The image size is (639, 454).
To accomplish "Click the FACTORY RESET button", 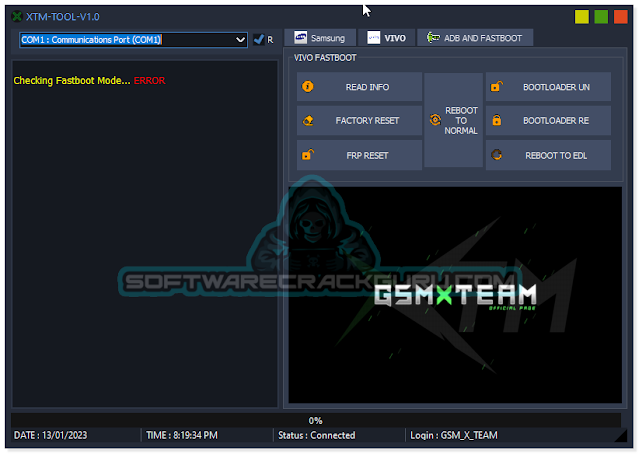I will click(359, 121).
